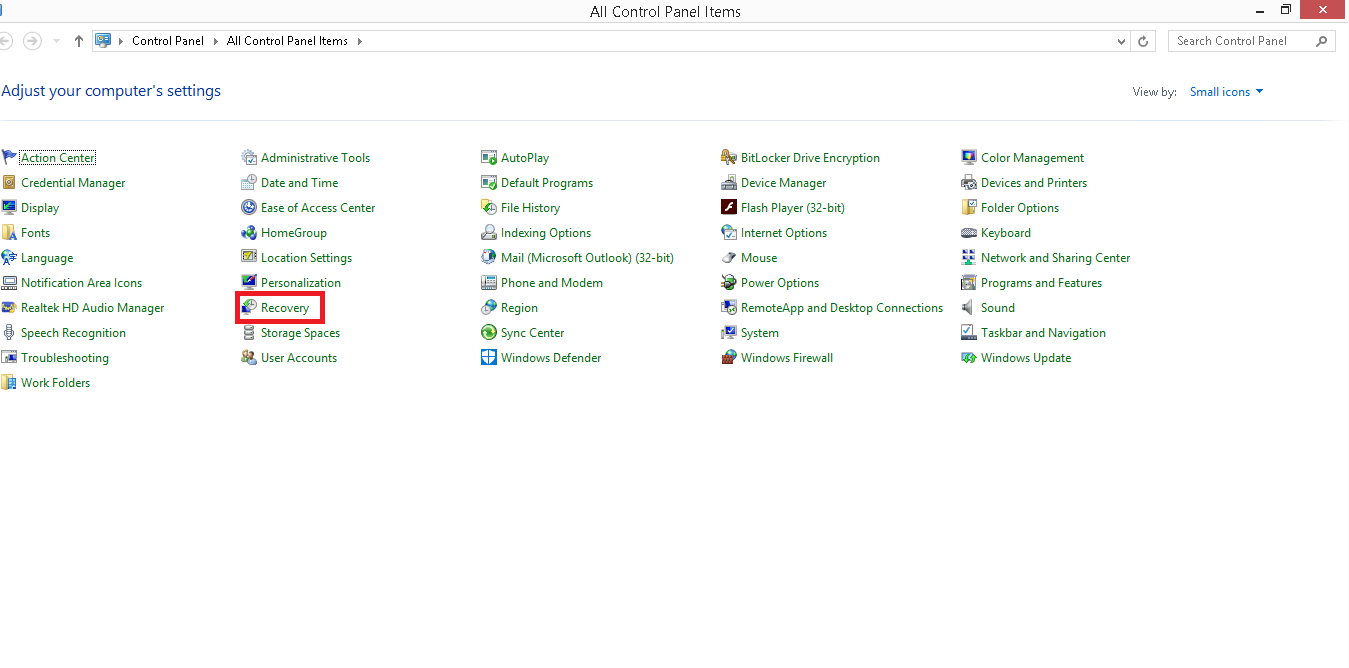Image resolution: width=1349 pixels, height=668 pixels.
Task: Open the Location Settings link
Action: click(x=306, y=258)
